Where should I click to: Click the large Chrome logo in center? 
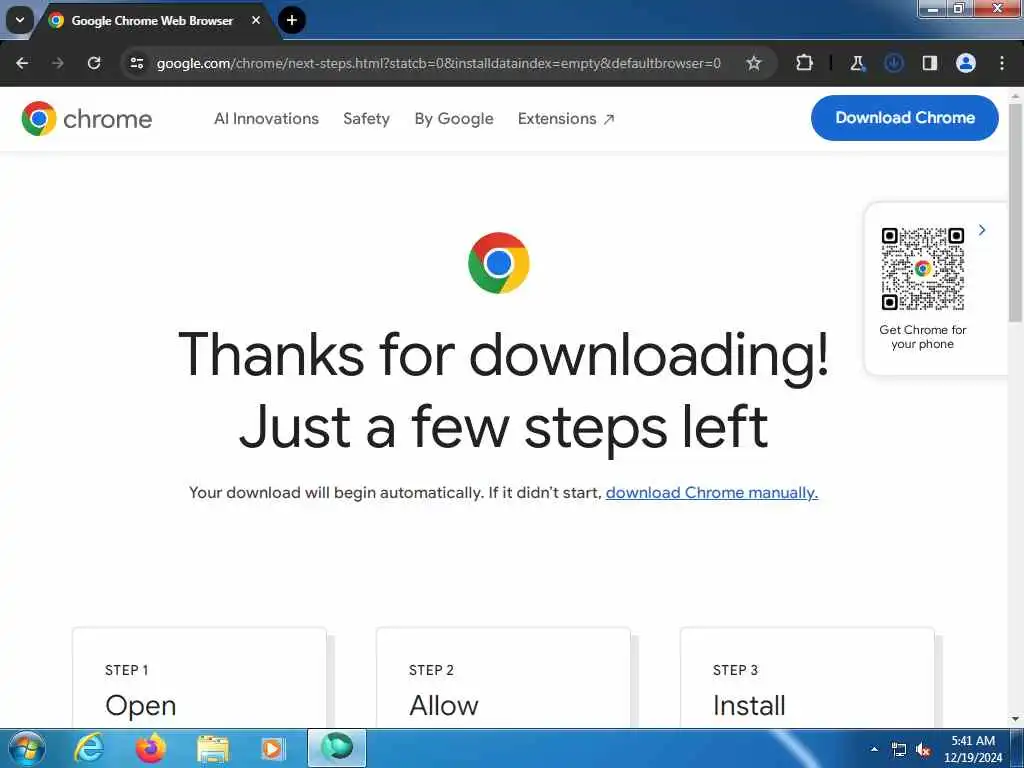pos(499,263)
